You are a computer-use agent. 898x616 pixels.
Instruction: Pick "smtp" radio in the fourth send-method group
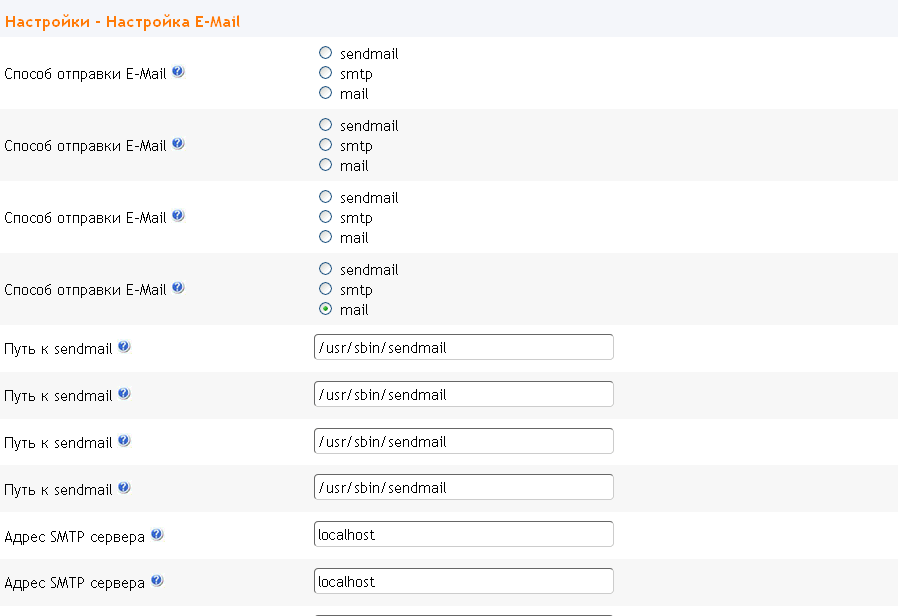click(x=325, y=289)
